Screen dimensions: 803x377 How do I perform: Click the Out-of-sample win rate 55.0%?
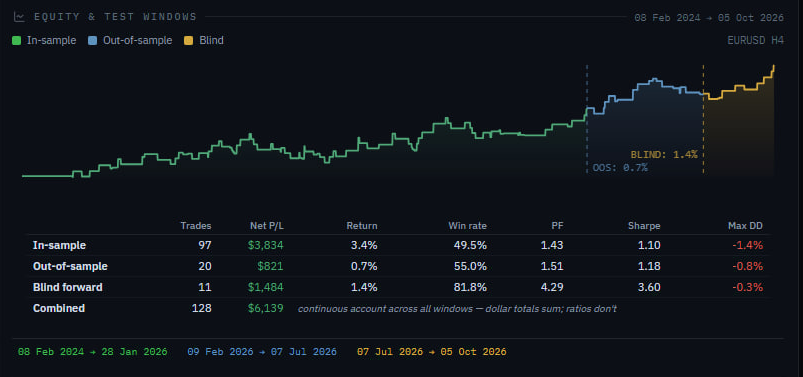[470, 266]
